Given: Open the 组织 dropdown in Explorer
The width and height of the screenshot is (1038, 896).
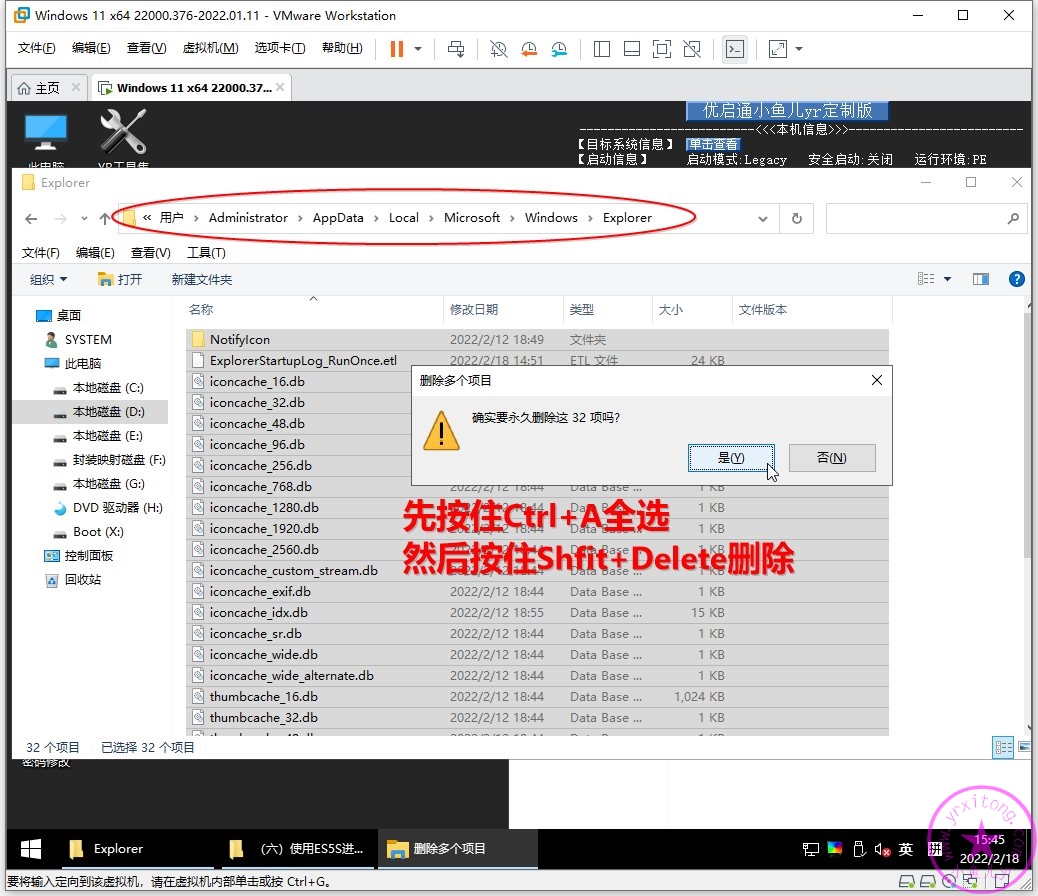Looking at the screenshot, I should click(x=48, y=279).
